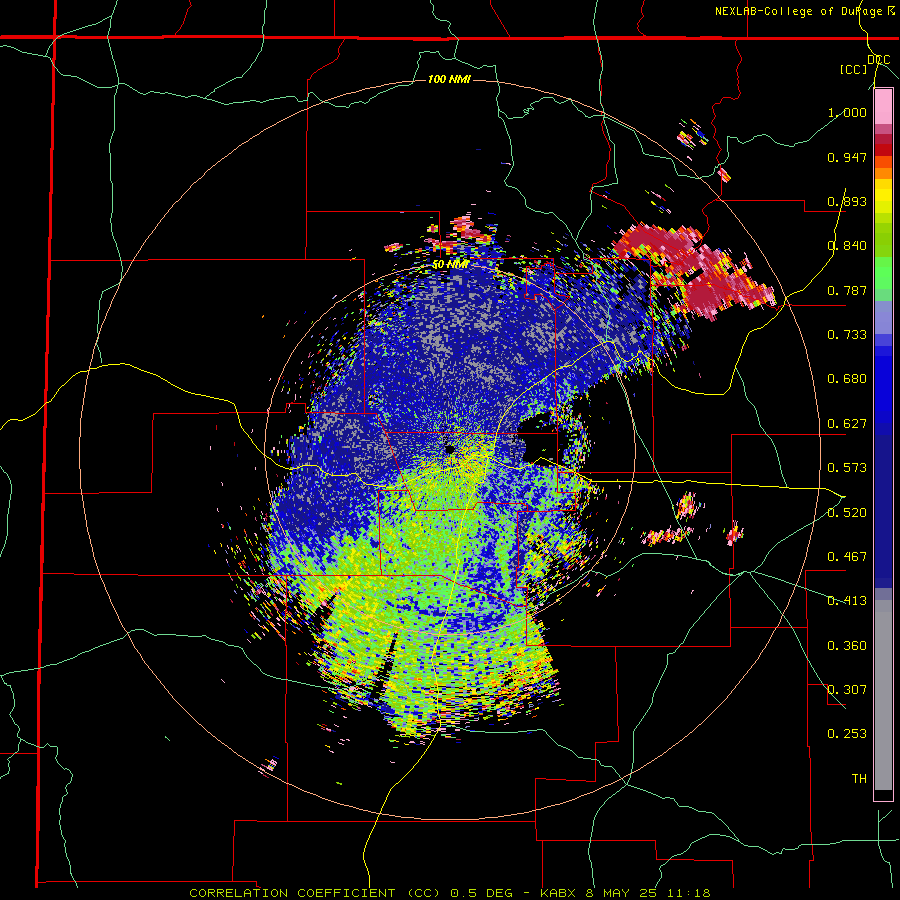Select the 0.840 scale value
The width and height of the screenshot is (900, 900).
pyautogui.click(x=847, y=246)
